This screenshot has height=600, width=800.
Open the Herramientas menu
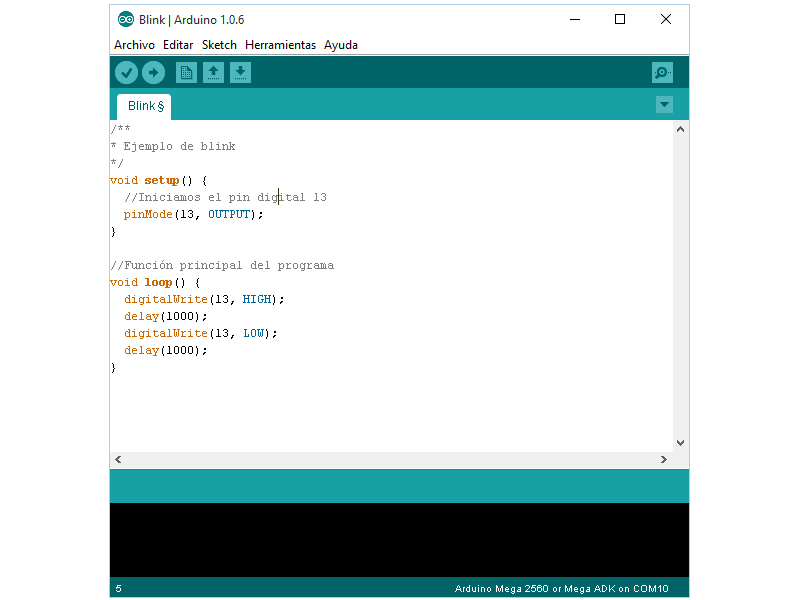281,45
